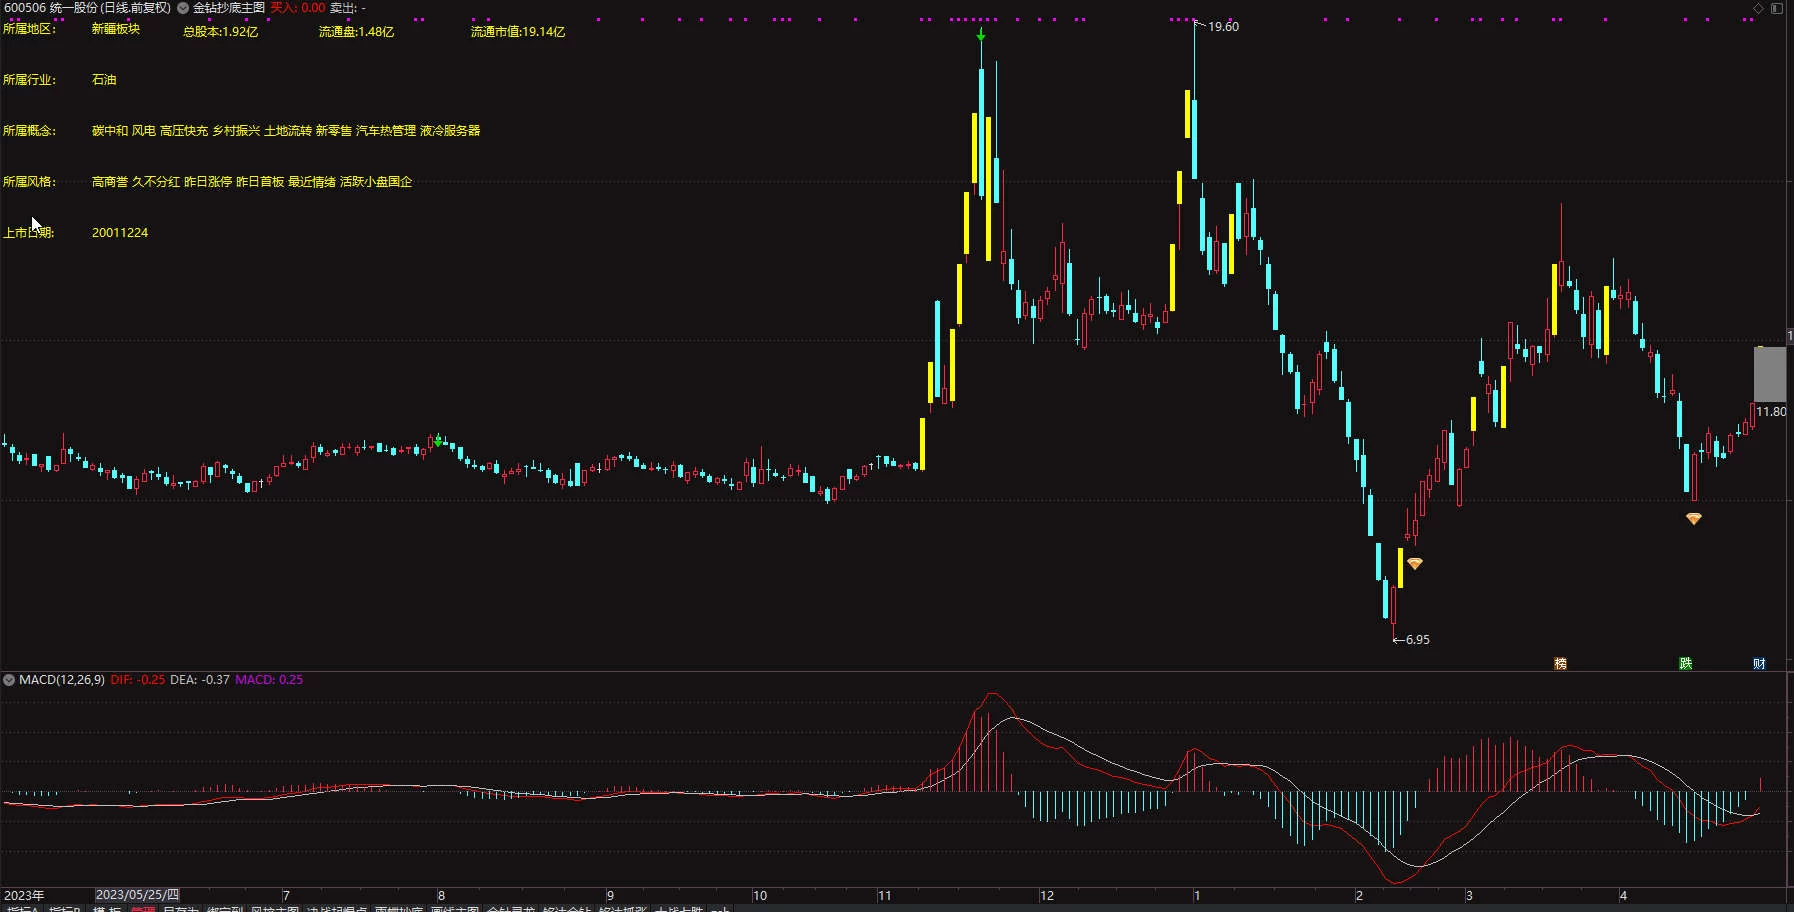
Task: Click the 液冷服务器 concept tag
Action: pyautogui.click(x=450, y=131)
